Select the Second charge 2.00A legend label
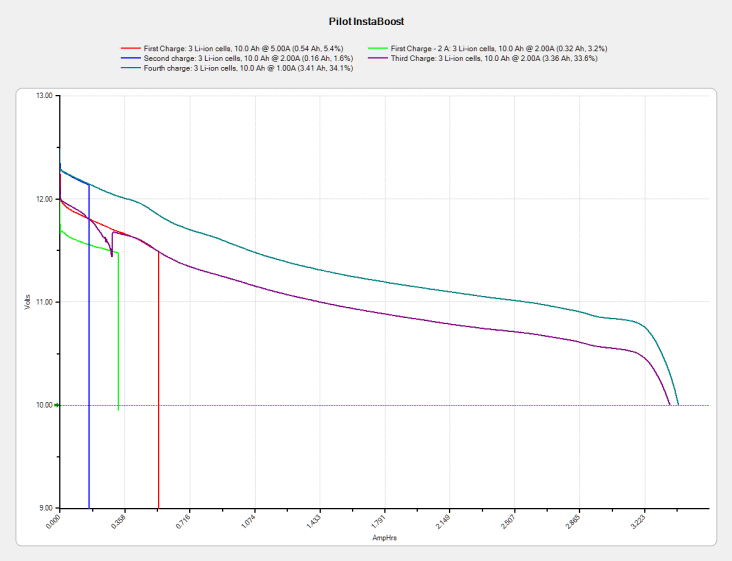Screen dimensions: 732x561 pos(243,58)
